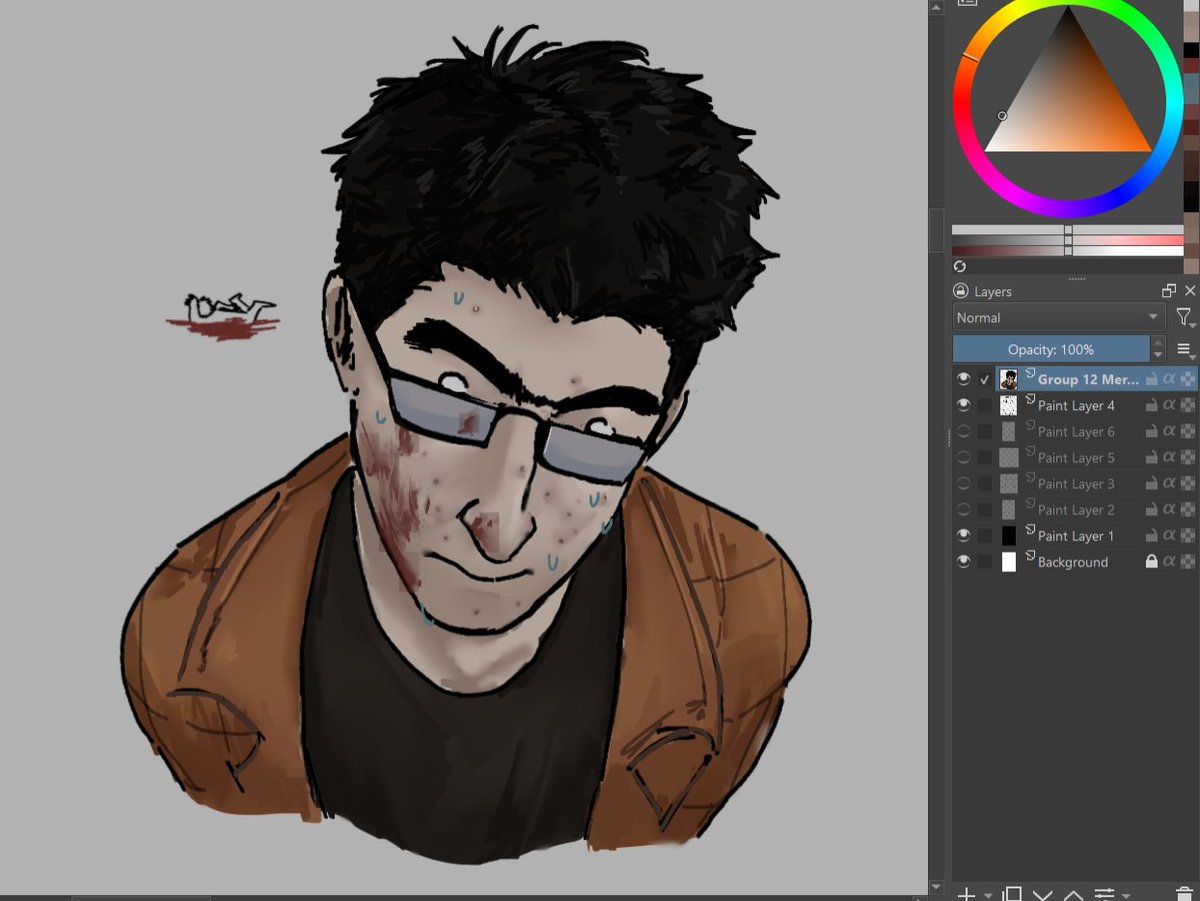Click the color selector reload icon
This screenshot has width=1200, height=901.
click(960, 266)
